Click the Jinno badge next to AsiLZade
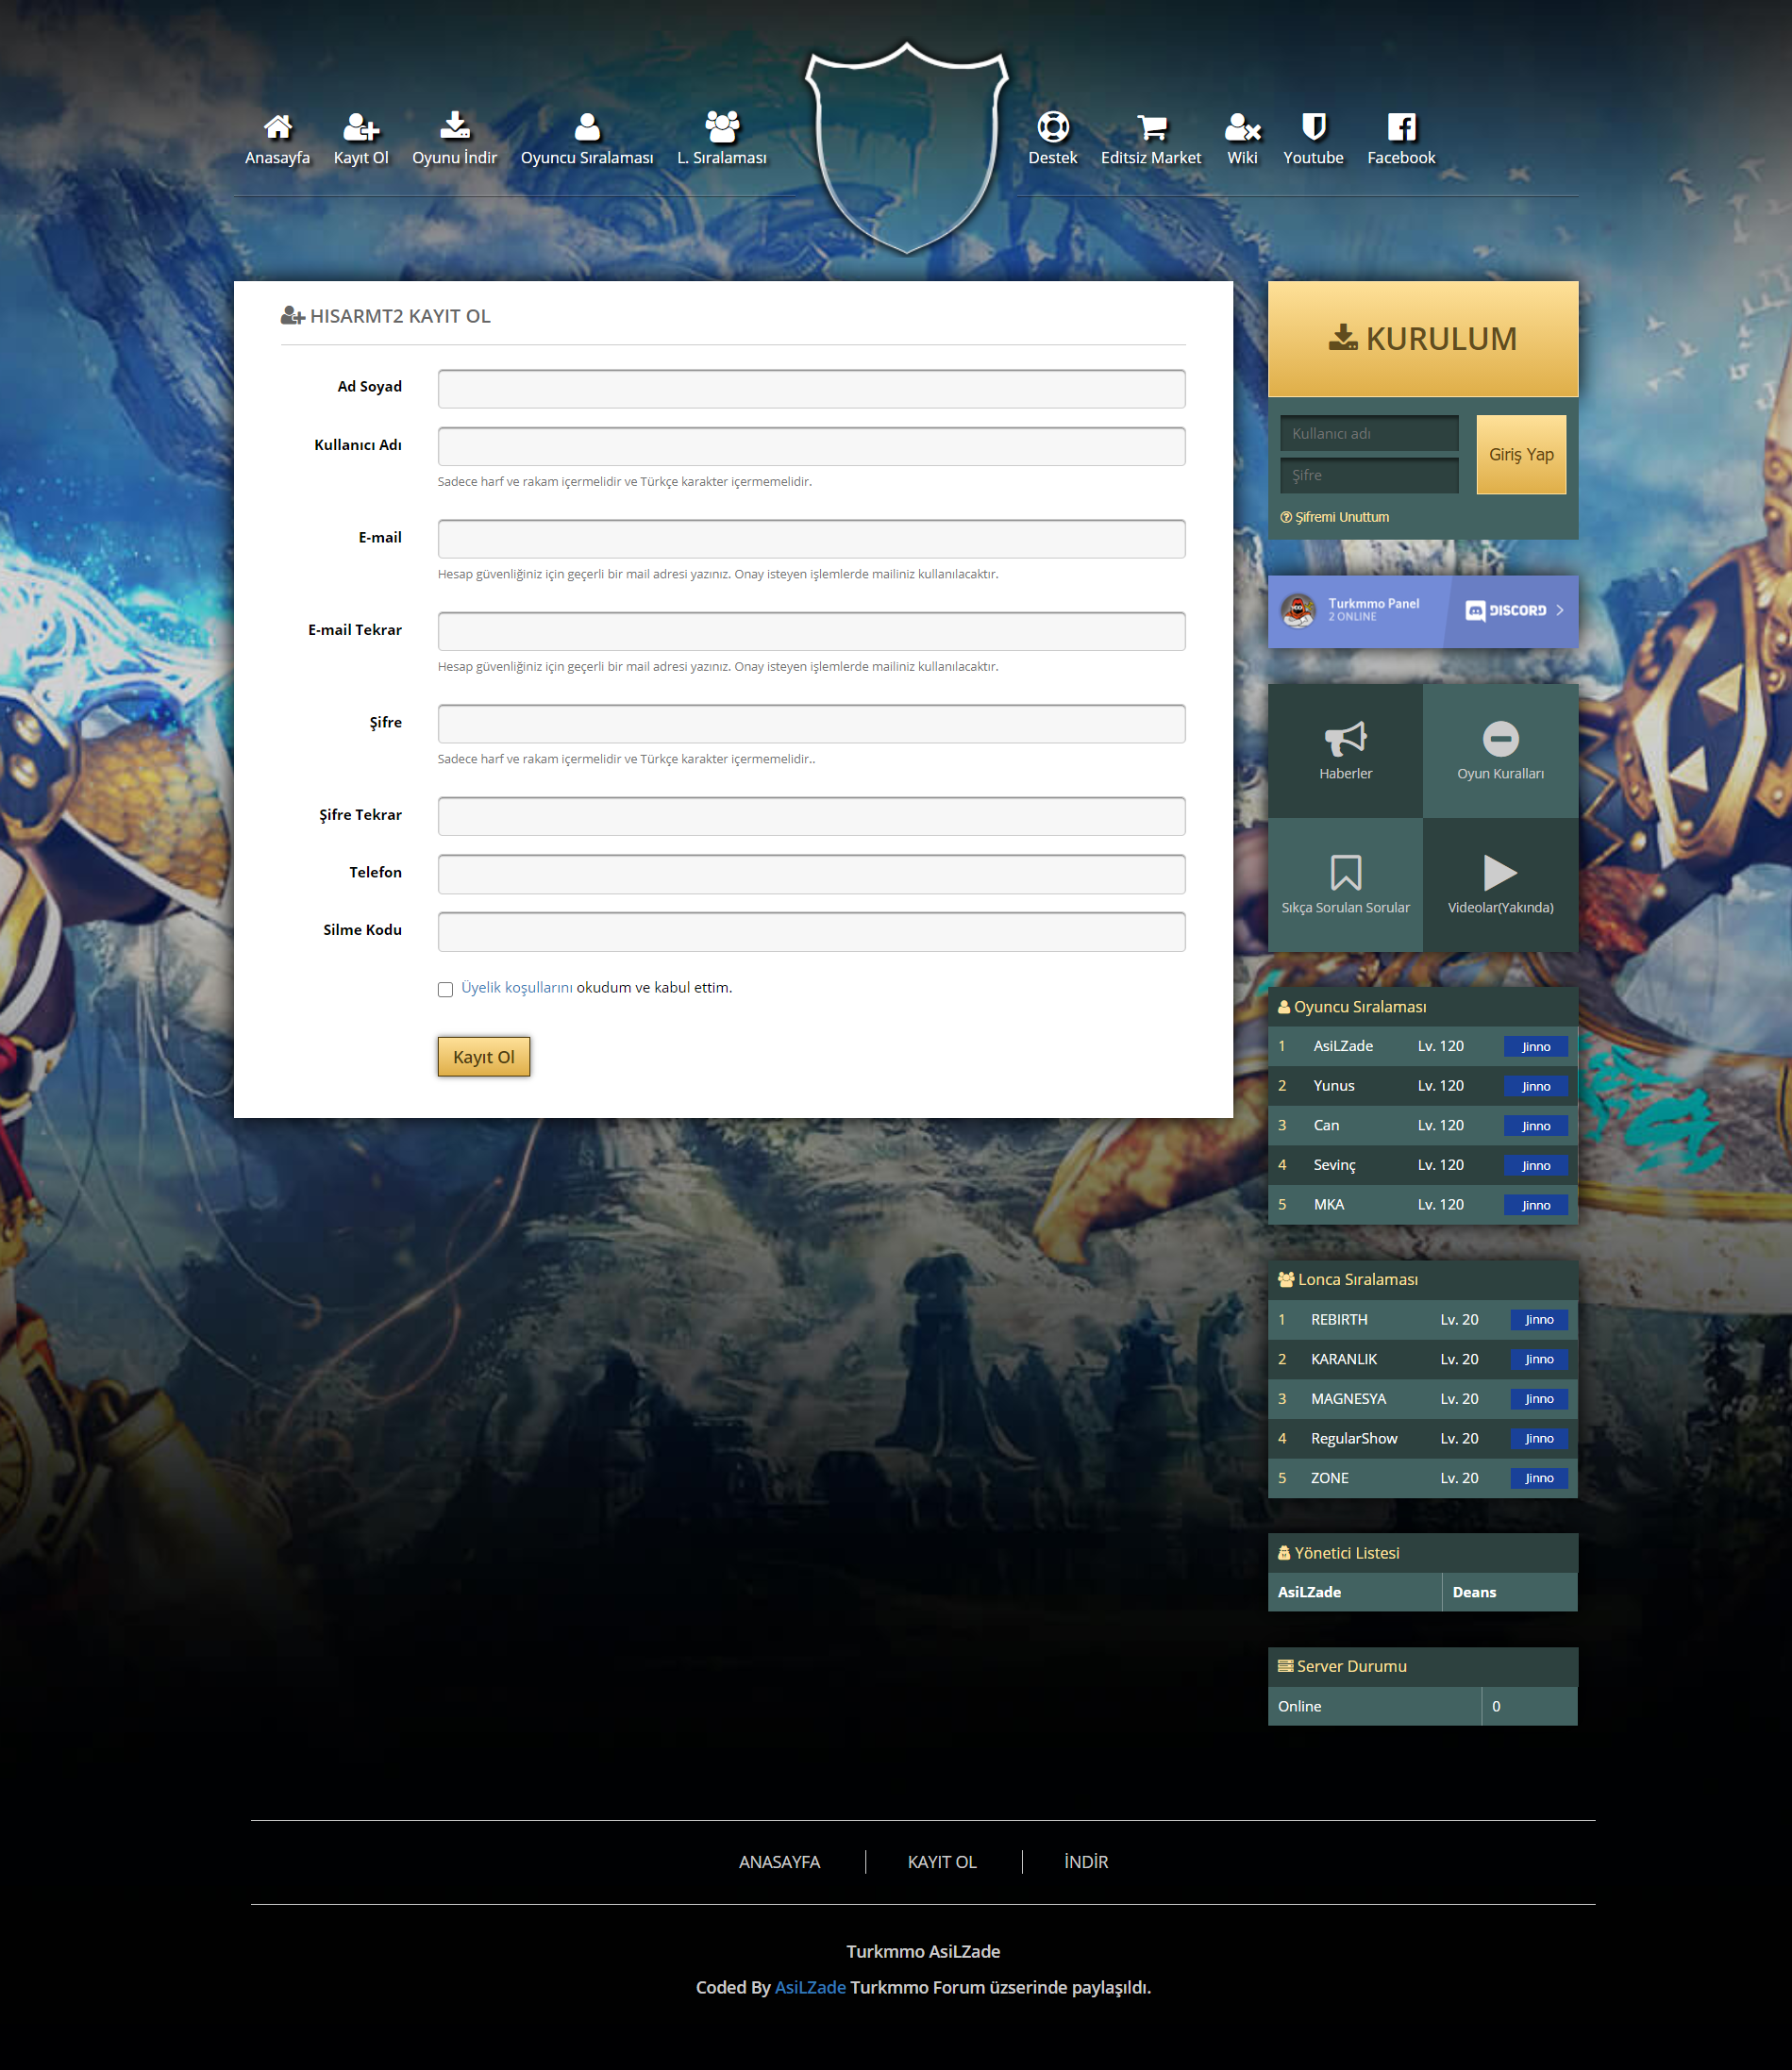Screen dimensions: 1792x2070 1535,1047
